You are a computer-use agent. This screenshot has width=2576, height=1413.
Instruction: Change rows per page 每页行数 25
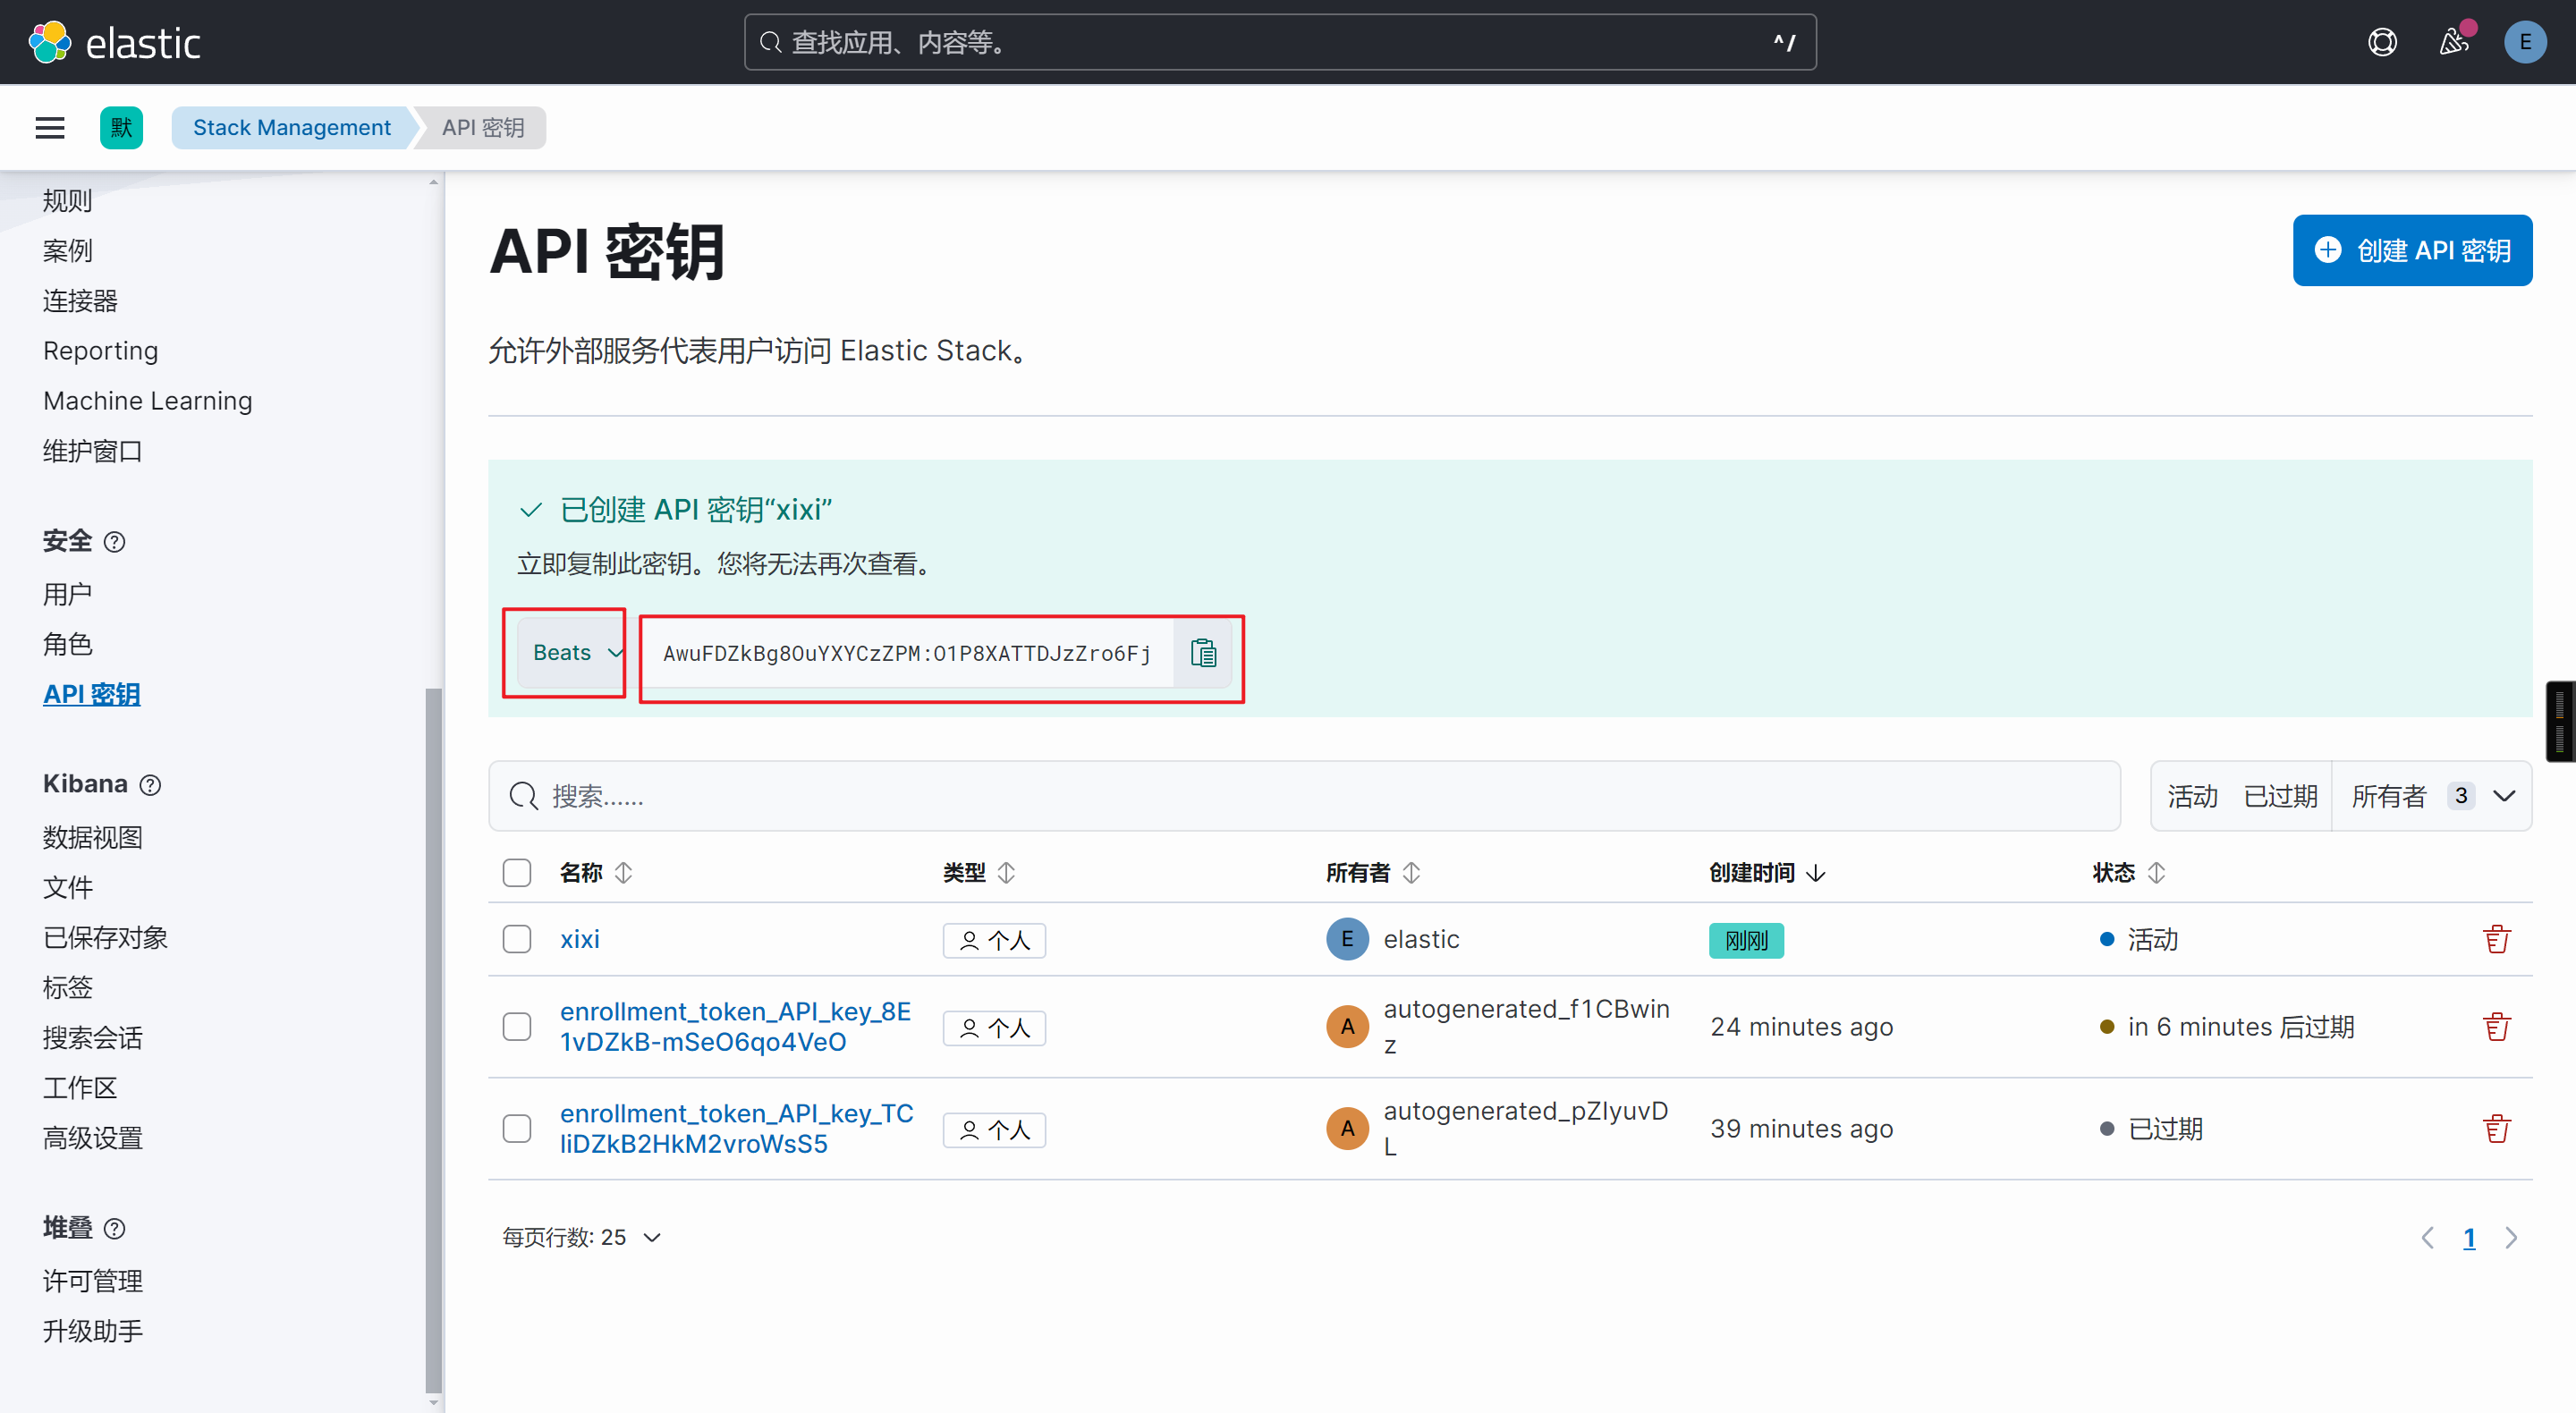tap(581, 1238)
